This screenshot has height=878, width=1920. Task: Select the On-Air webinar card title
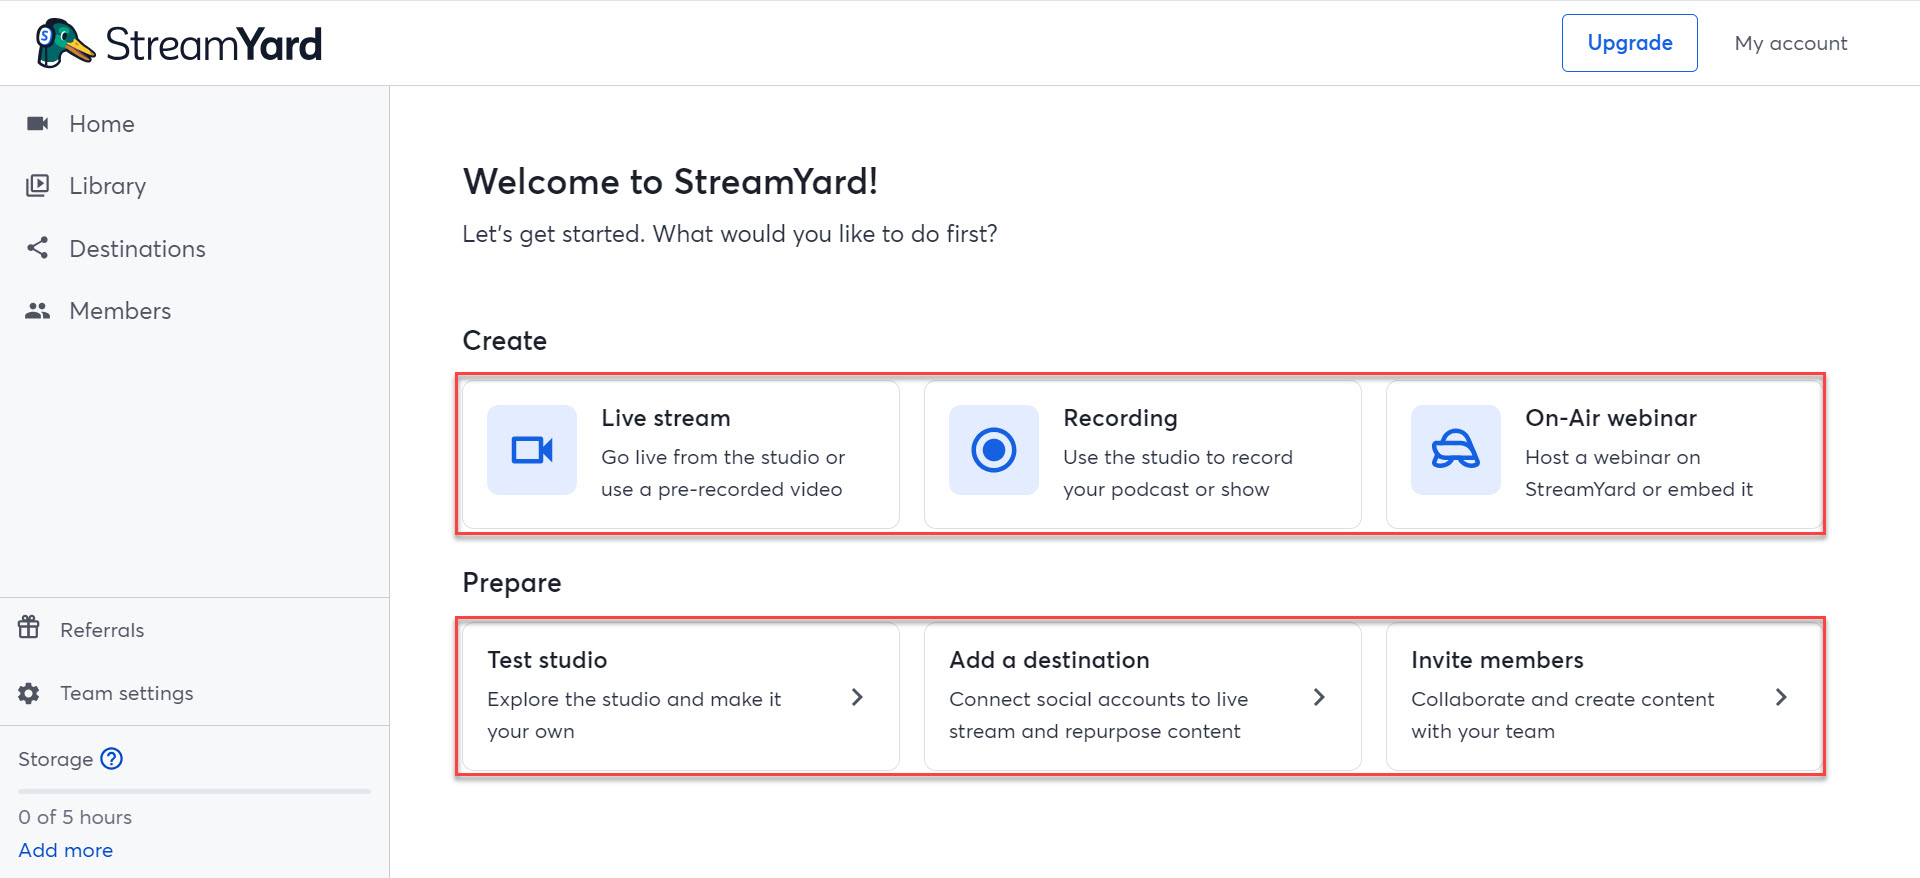click(1611, 418)
